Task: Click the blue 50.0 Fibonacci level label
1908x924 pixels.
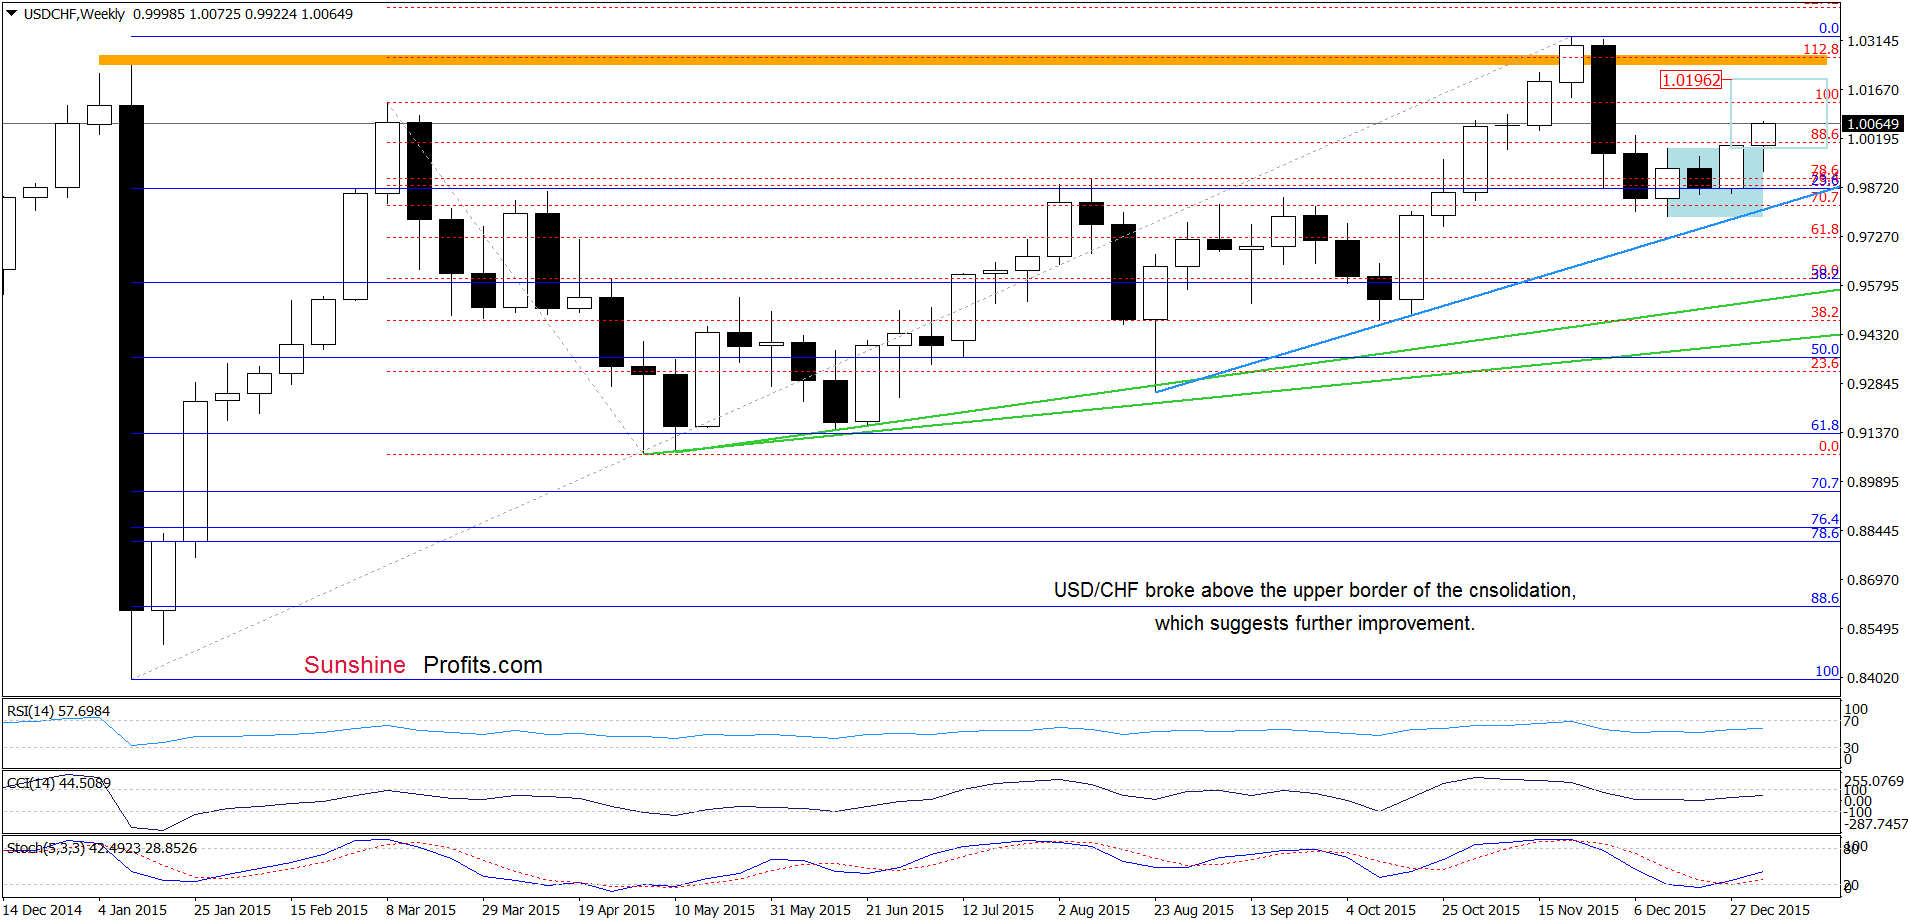Action: [x=1825, y=350]
